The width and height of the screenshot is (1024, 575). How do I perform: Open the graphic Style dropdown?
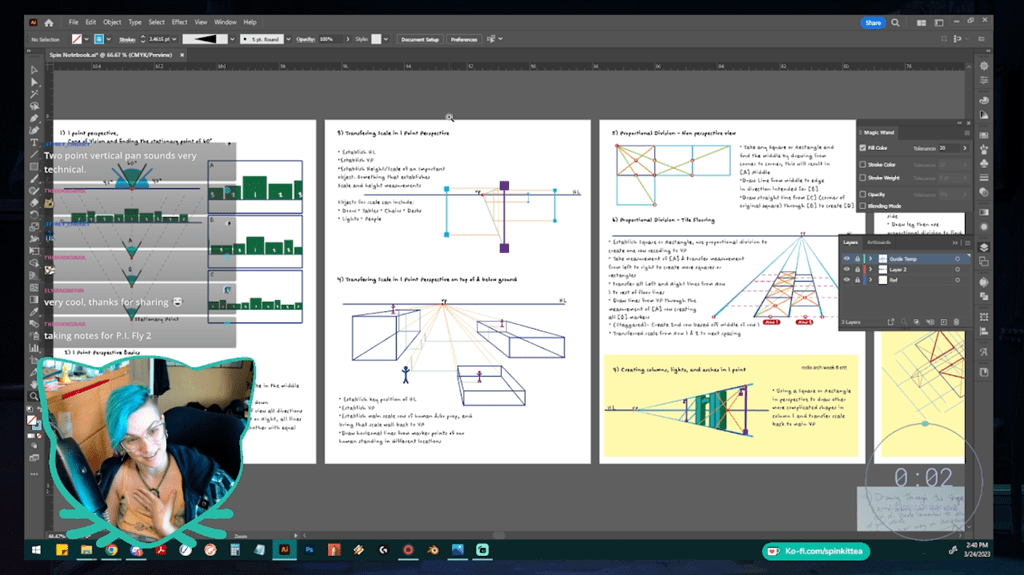(386, 39)
